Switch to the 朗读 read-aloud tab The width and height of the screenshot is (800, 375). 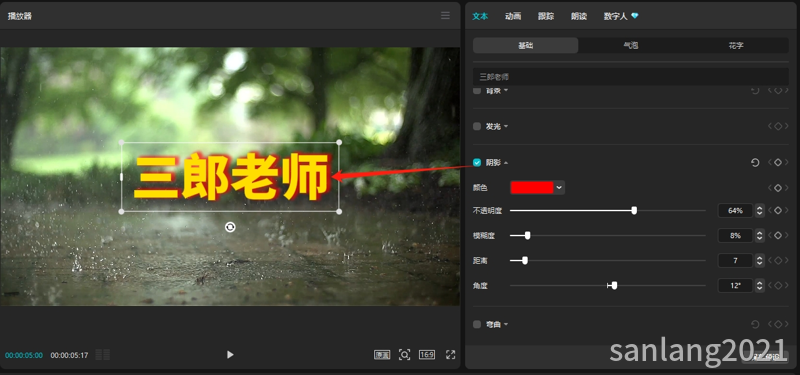(579, 16)
